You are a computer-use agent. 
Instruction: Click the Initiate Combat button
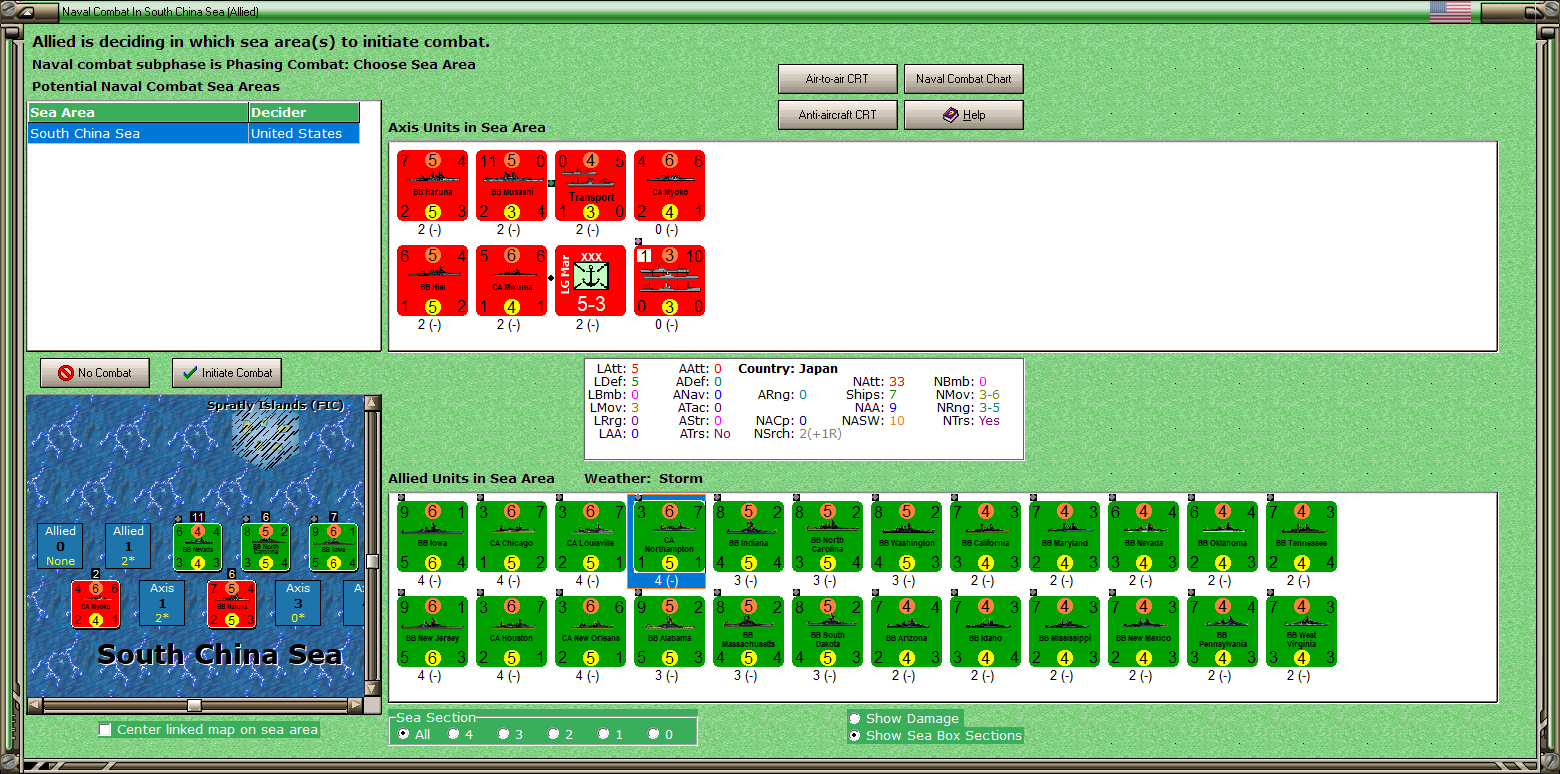click(x=227, y=373)
